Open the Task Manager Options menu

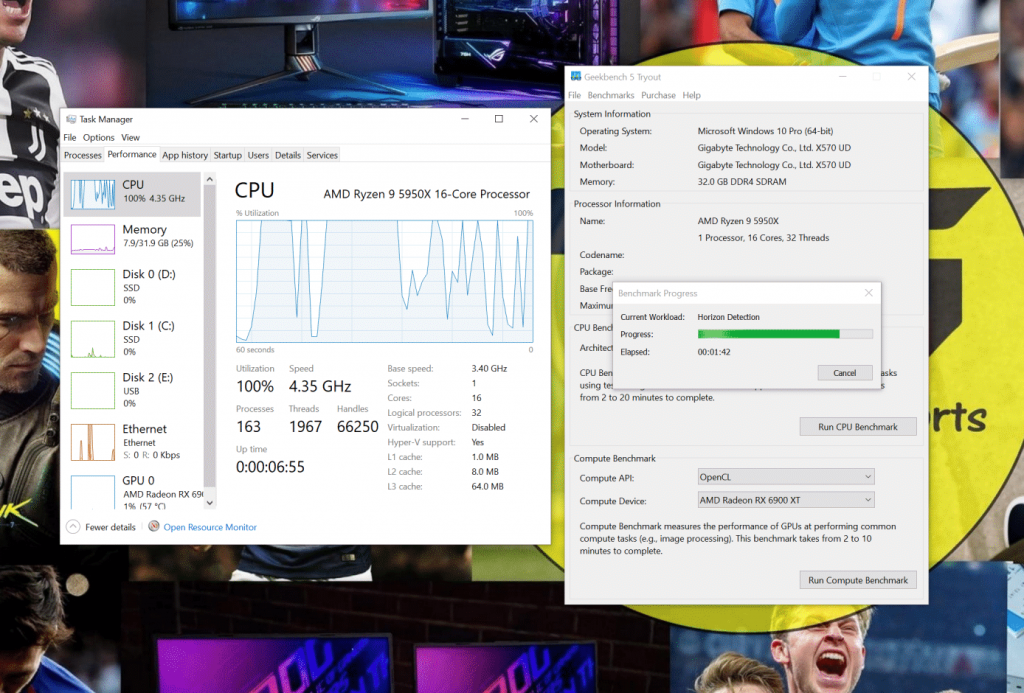pyautogui.click(x=99, y=137)
